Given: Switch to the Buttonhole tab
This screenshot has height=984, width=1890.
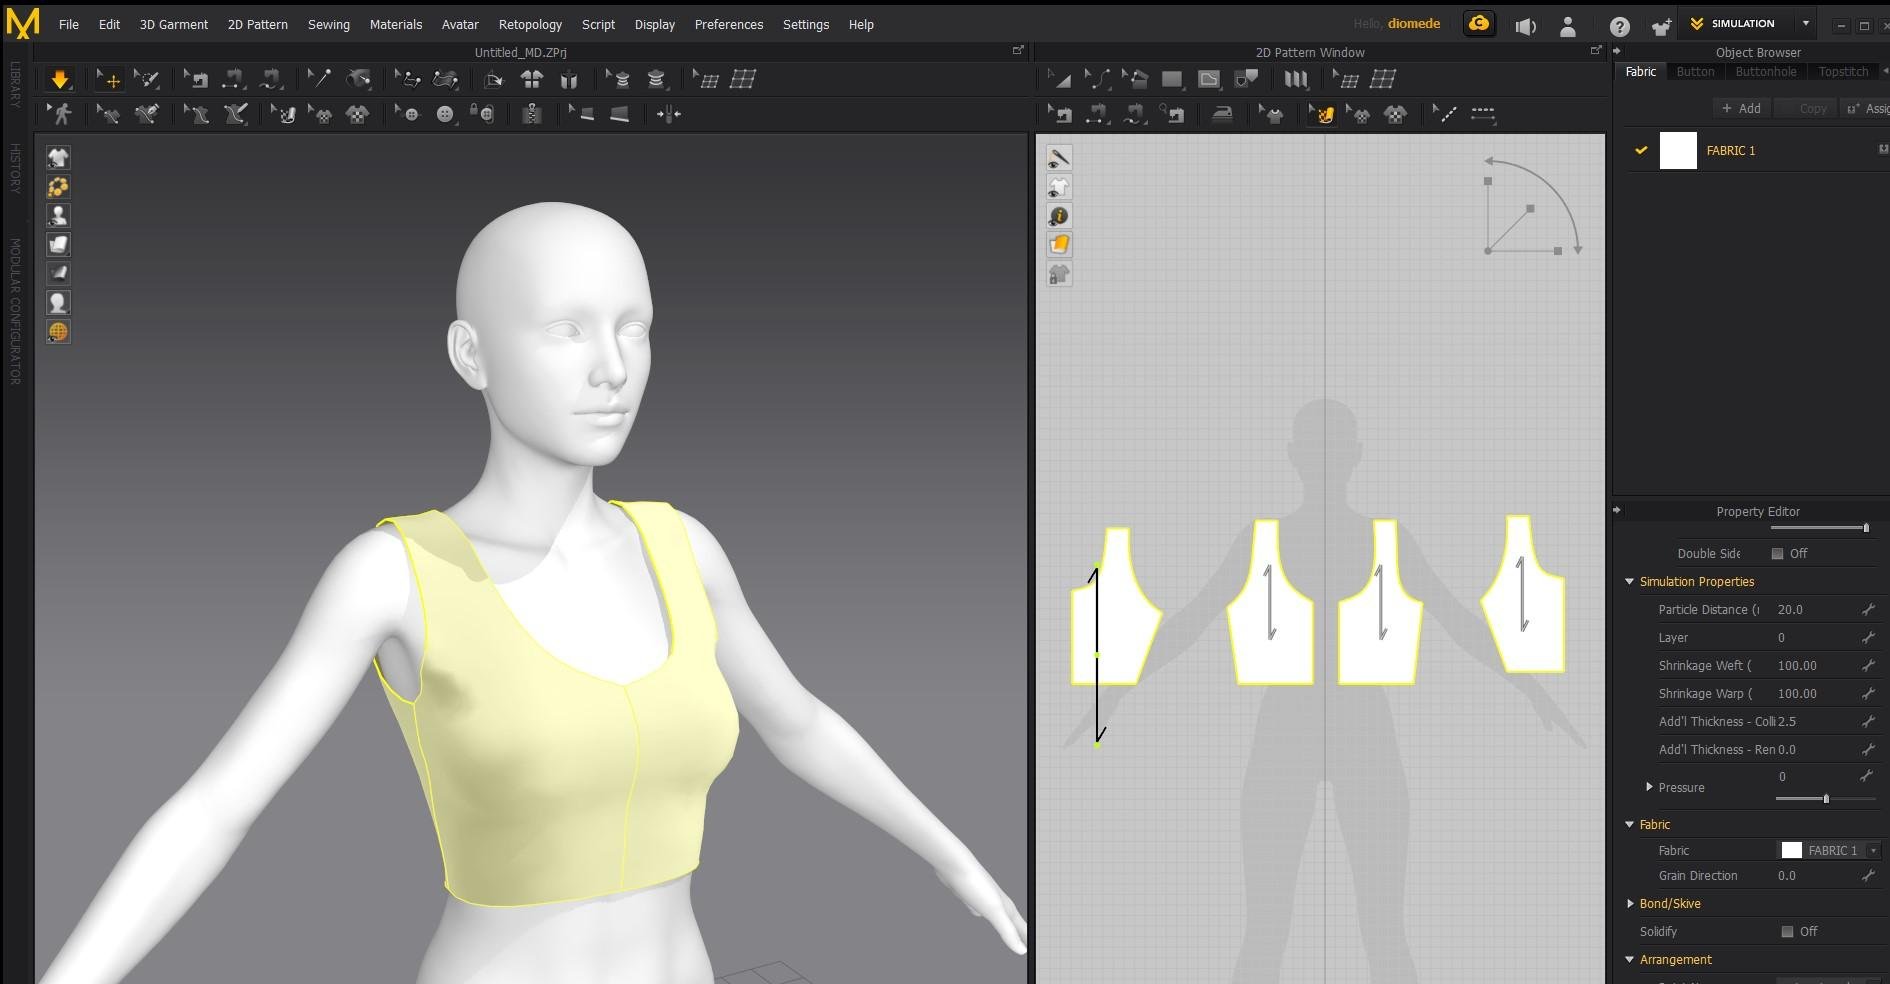Looking at the screenshot, I should coord(1765,72).
